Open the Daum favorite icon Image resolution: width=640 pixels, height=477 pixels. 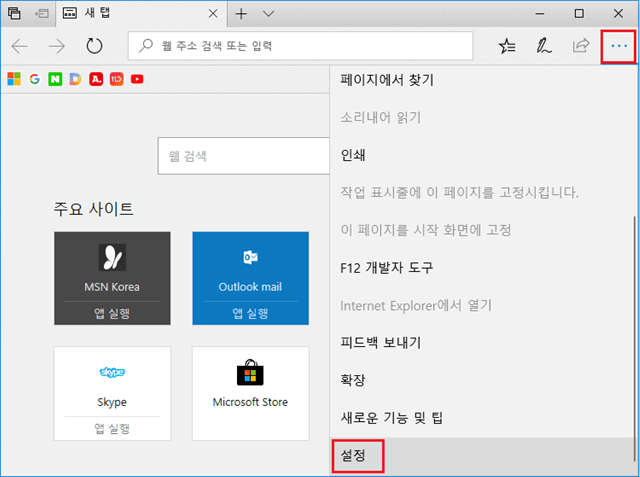tap(76, 79)
